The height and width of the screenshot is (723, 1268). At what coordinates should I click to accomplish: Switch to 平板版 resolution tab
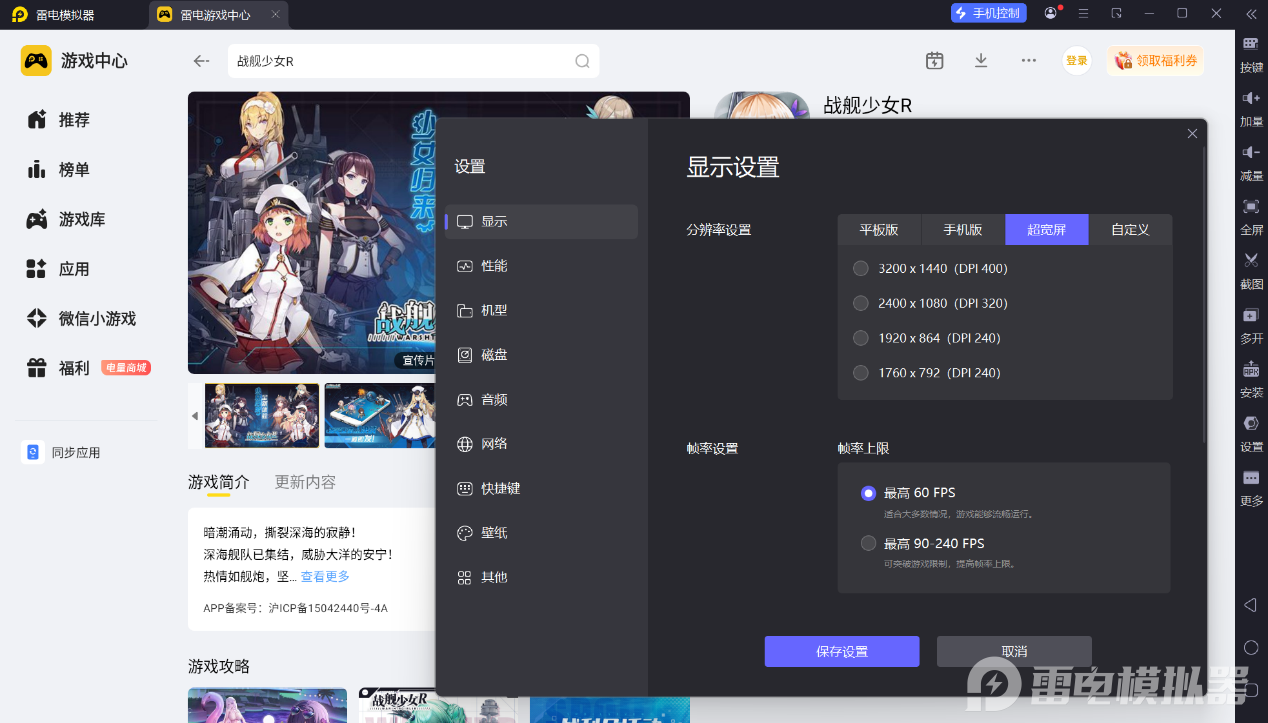click(879, 230)
